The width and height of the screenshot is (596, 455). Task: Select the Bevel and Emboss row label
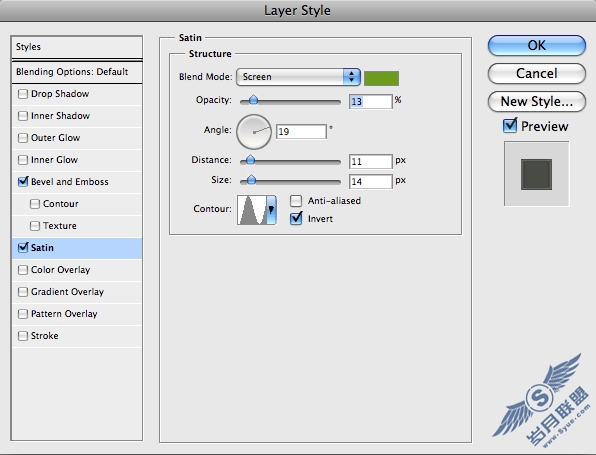click(70, 182)
